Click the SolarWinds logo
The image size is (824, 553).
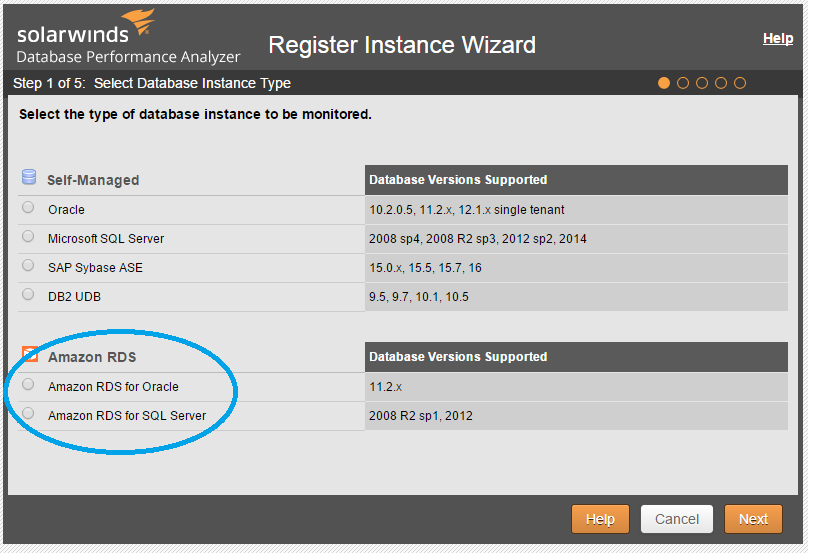coord(86,27)
